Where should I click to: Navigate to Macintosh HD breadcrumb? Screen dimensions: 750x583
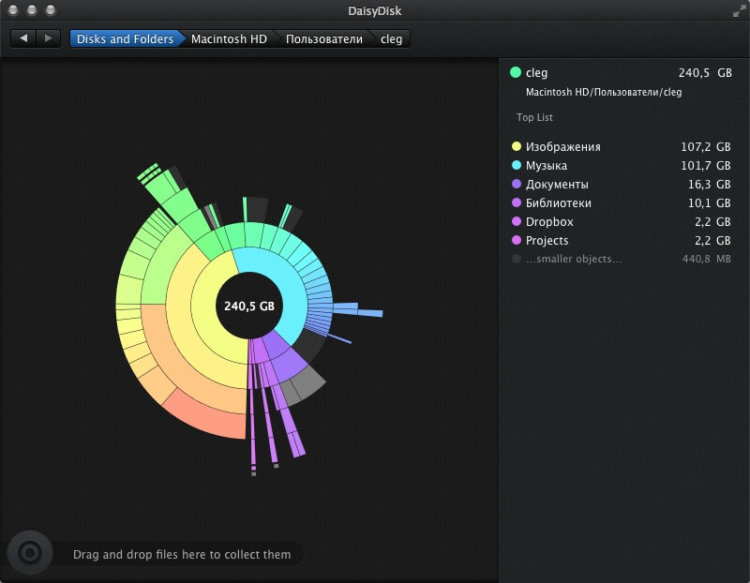click(229, 39)
